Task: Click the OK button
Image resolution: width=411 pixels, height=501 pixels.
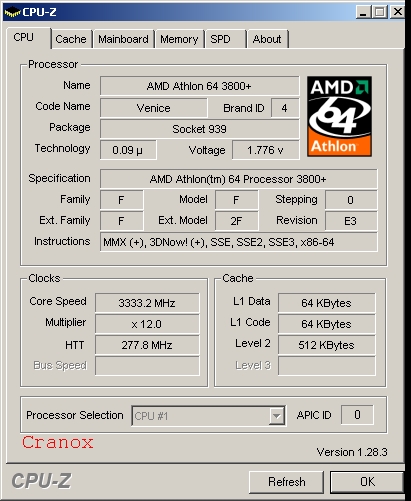Action: pos(367,482)
